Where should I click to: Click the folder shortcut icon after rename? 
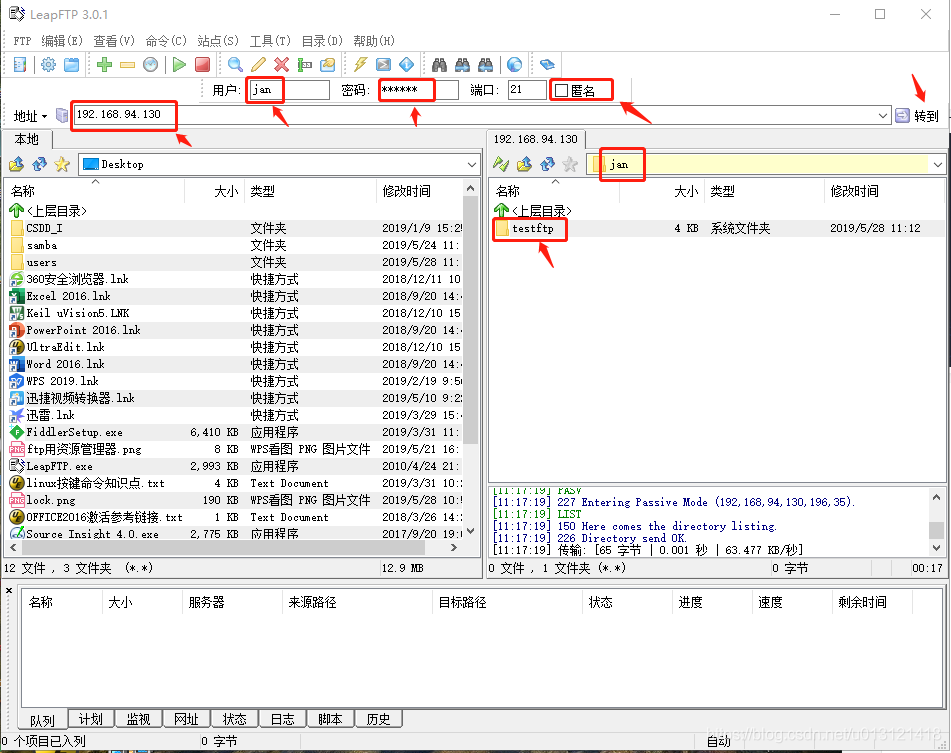point(328,64)
